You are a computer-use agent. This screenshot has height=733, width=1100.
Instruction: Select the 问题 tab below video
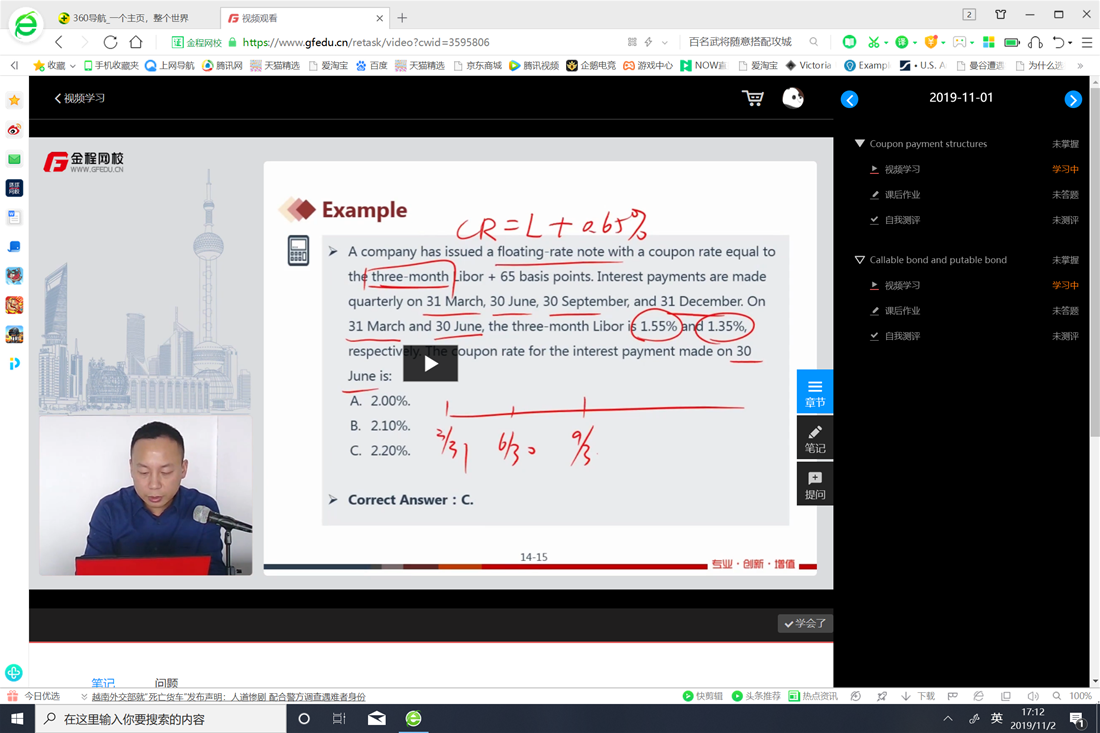point(166,683)
